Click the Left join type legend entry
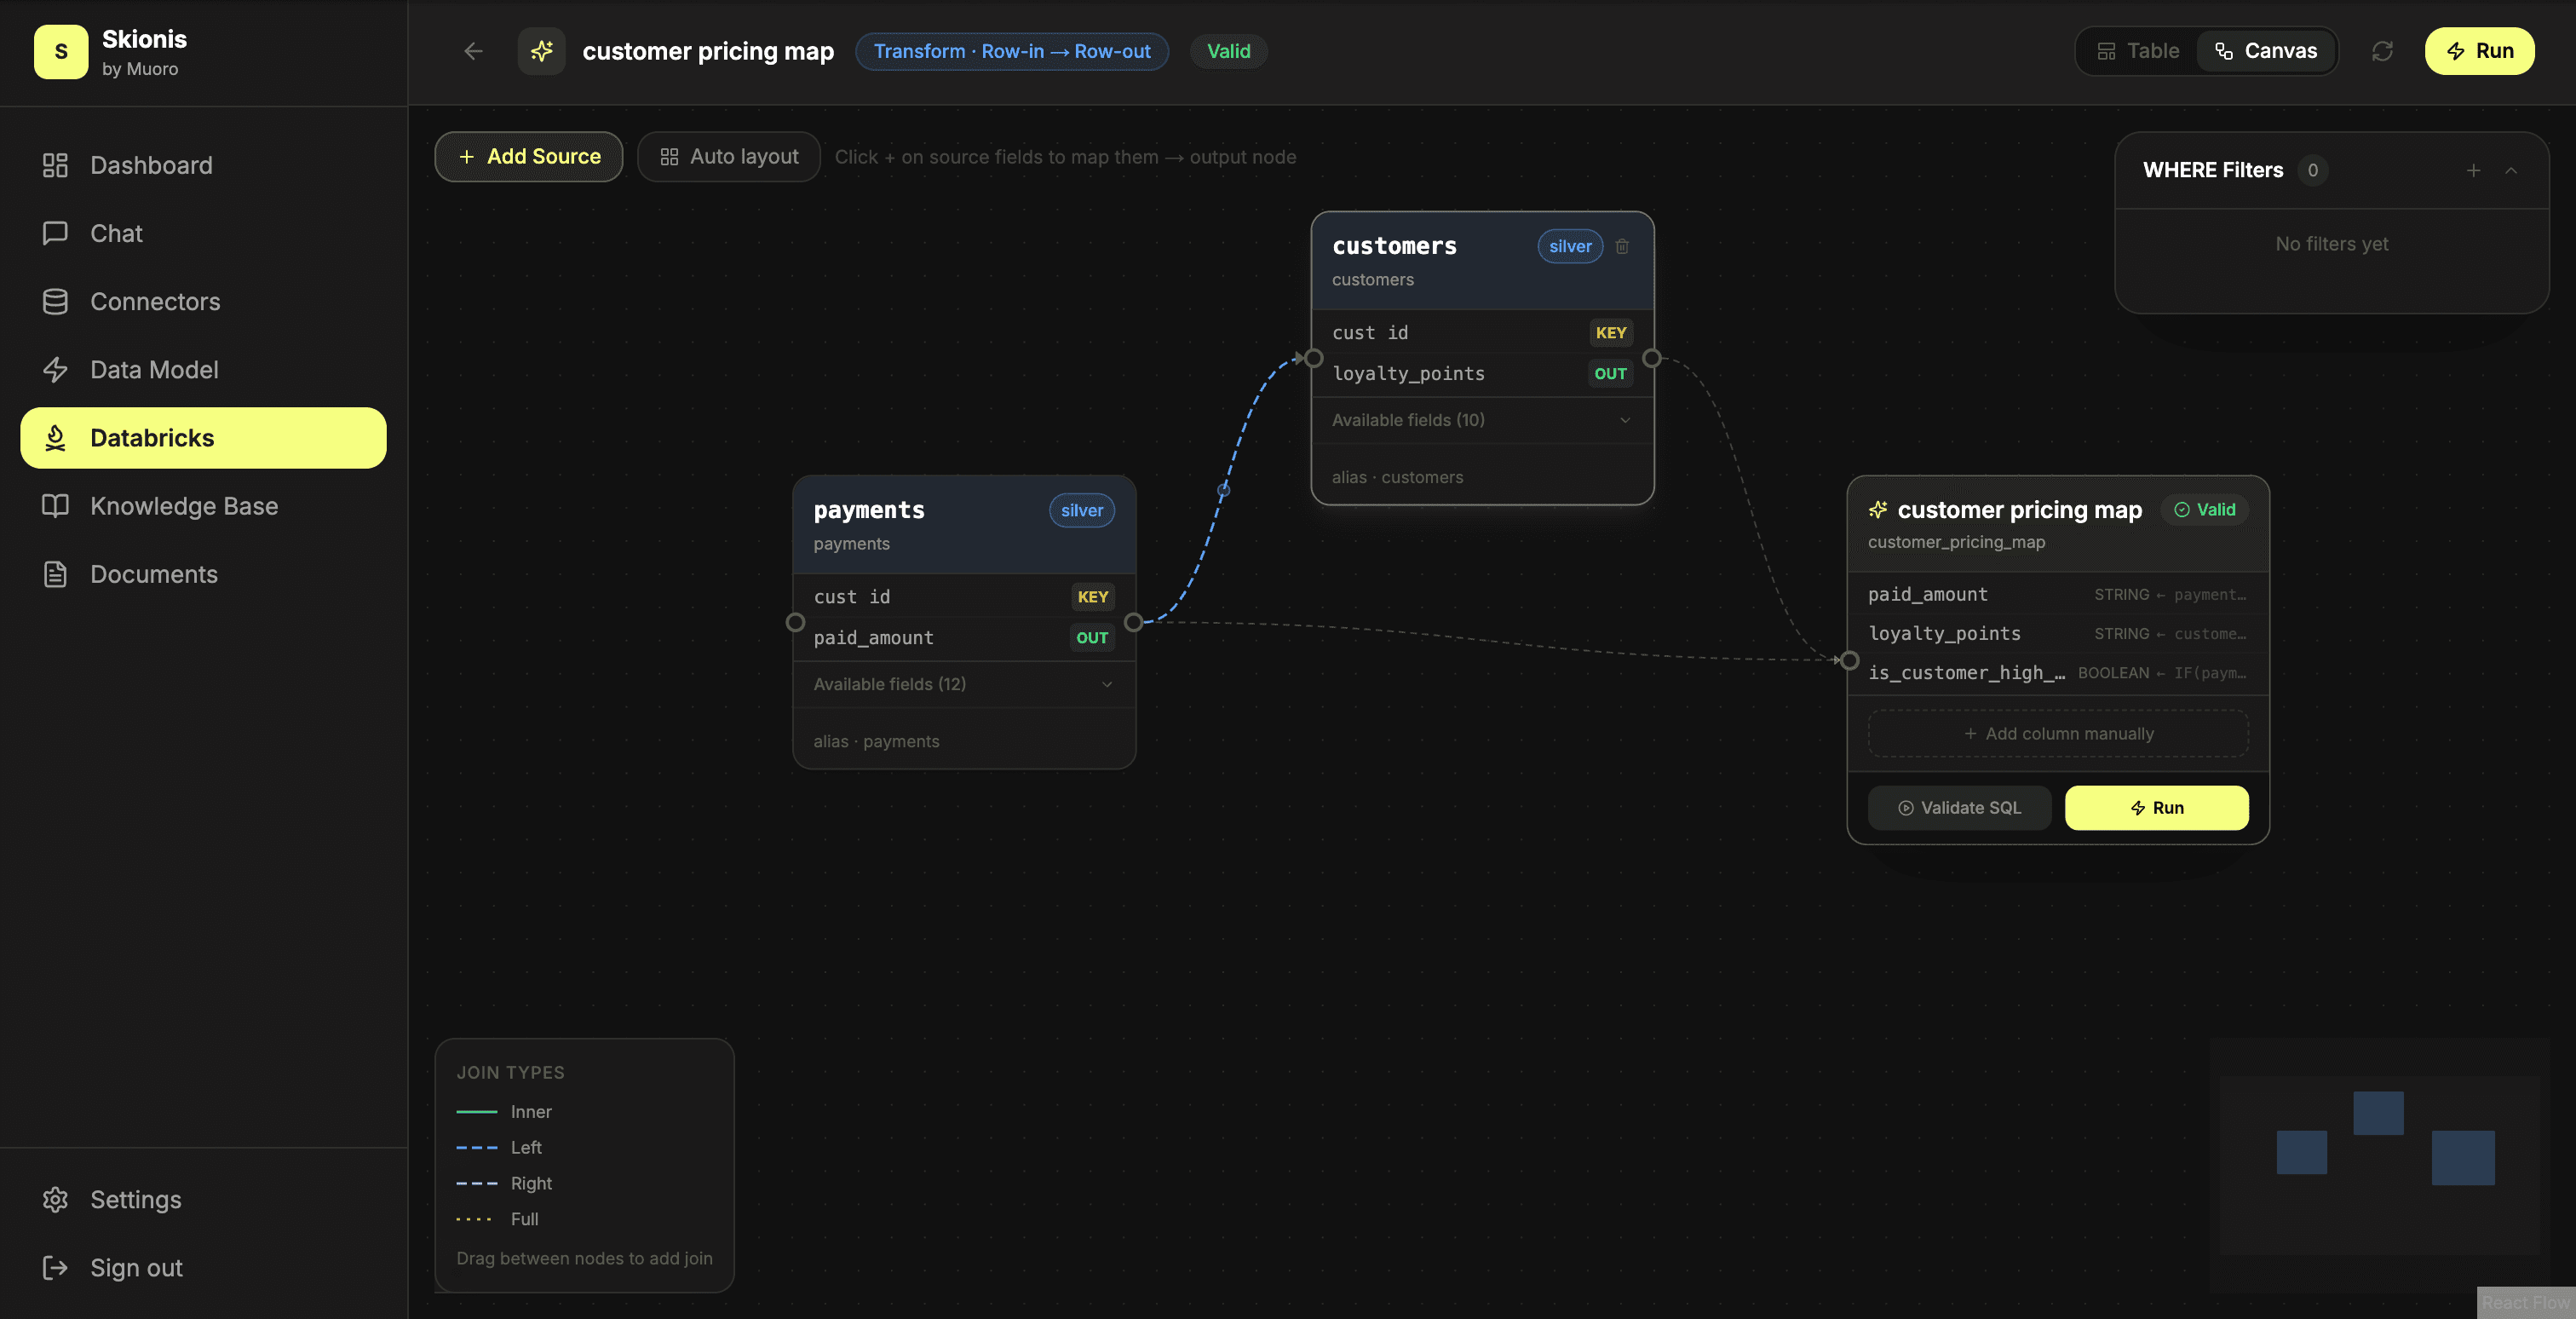This screenshot has height=1319, width=2576. pyautogui.click(x=499, y=1147)
